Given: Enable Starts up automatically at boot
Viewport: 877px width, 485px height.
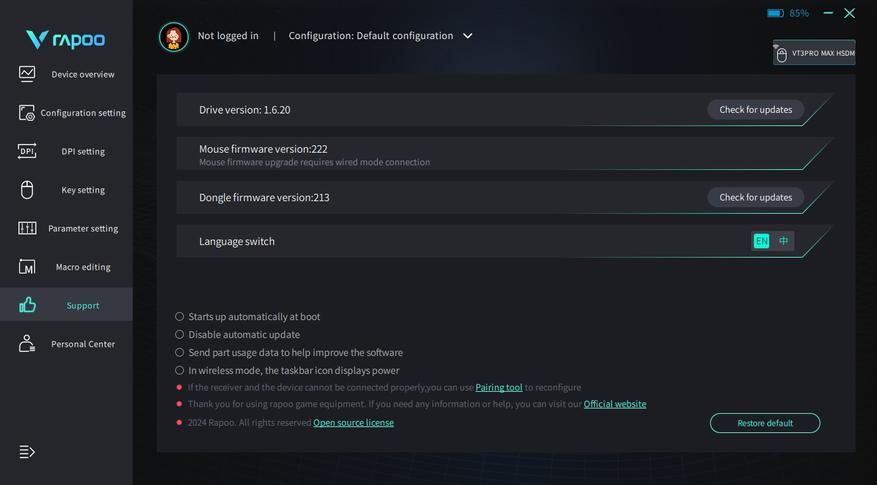Looking at the screenshot, I should pyautogui.click(x=180, y=317).
